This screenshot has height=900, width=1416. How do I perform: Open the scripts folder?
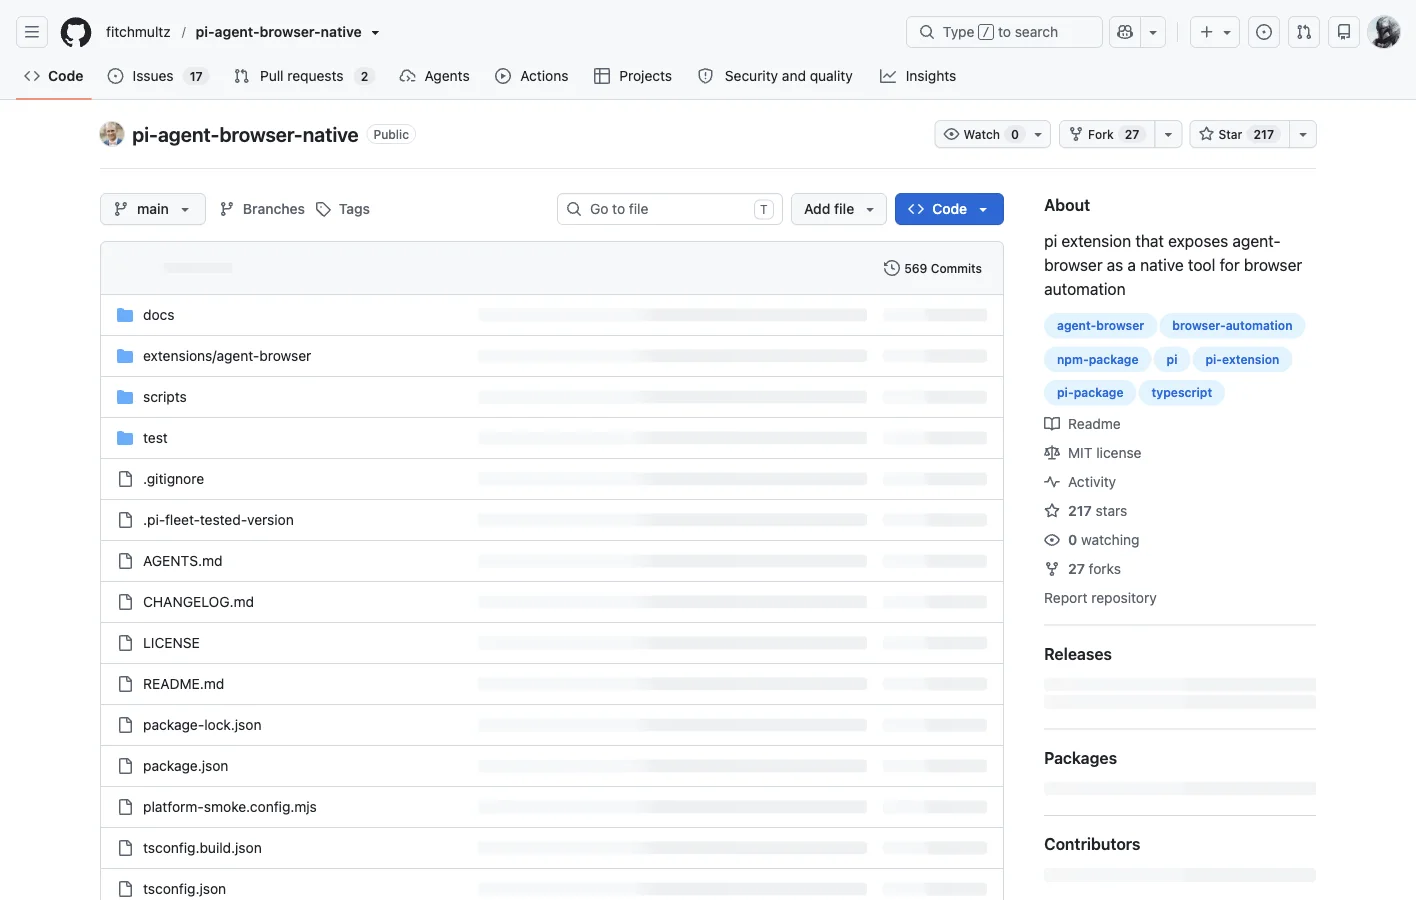click(164, 397)
